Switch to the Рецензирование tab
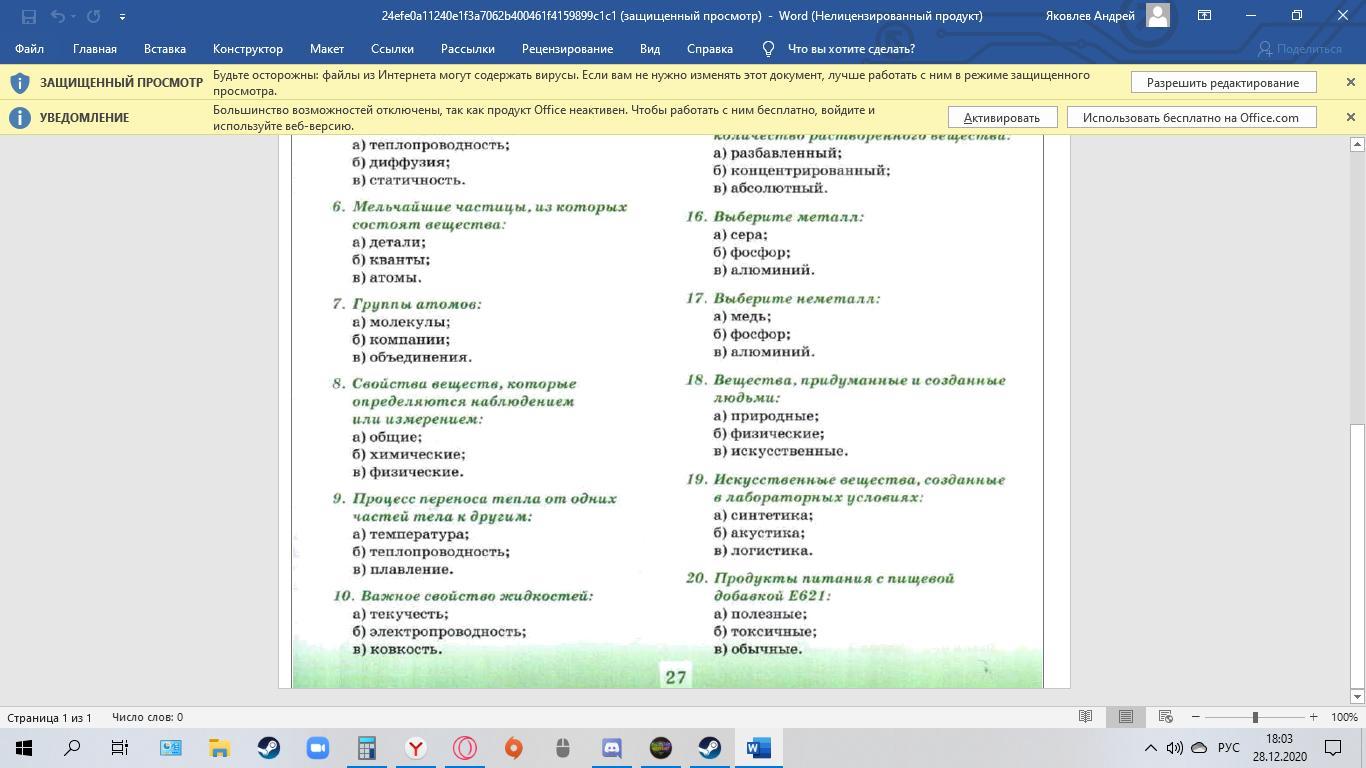This screenshot has width=1366, height=768. tap(567, 48)
